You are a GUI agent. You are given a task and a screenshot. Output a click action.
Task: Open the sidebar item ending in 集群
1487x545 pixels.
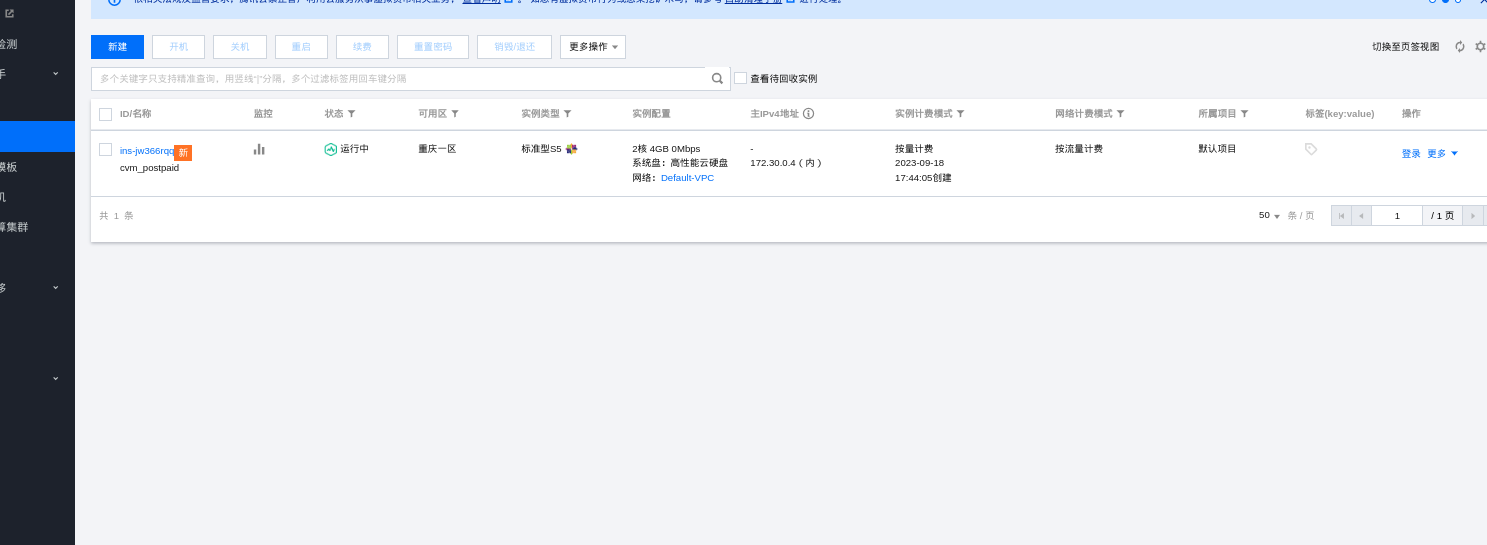click(x=14, y=227)
